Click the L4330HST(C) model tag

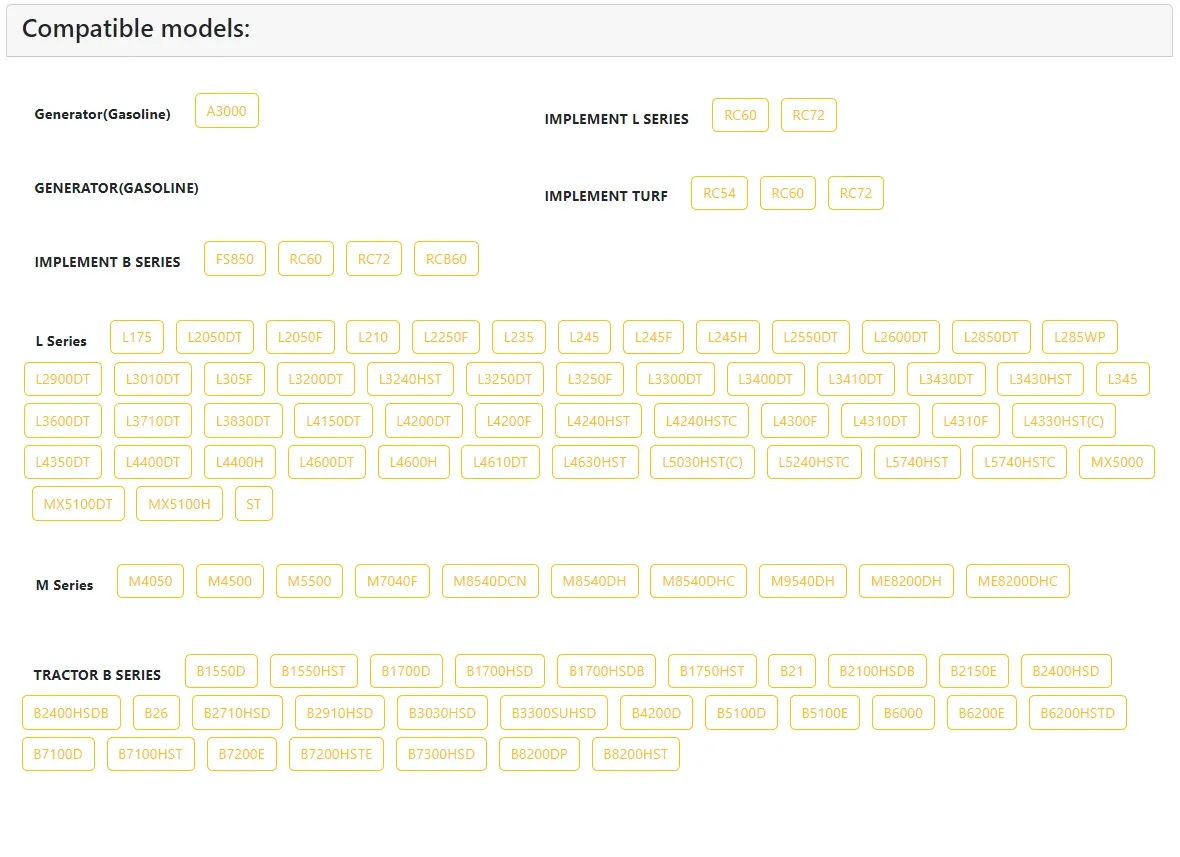tap(1063, 421)
